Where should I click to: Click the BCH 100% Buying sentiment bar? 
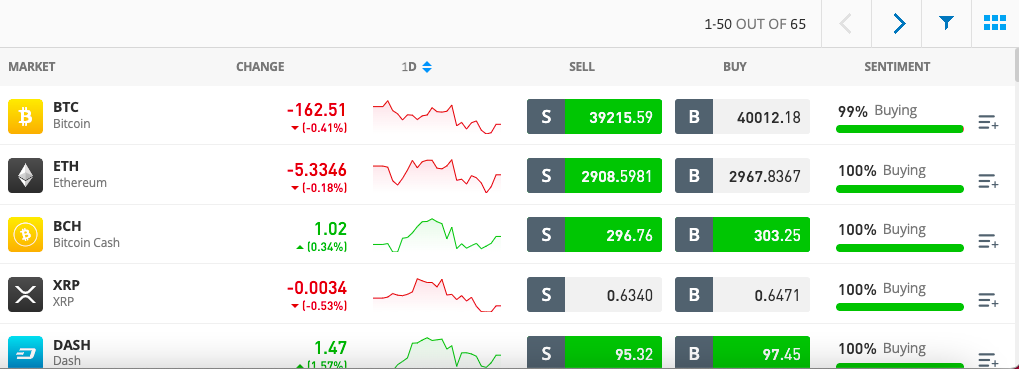(x=899, y=248)
